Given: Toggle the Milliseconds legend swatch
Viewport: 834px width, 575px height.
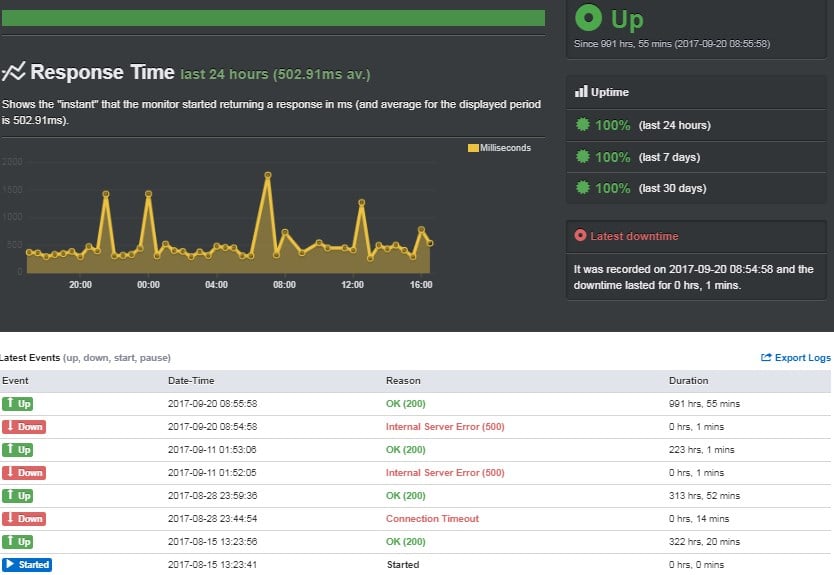Looking at the screenshot, I should [x=473, y=148].
